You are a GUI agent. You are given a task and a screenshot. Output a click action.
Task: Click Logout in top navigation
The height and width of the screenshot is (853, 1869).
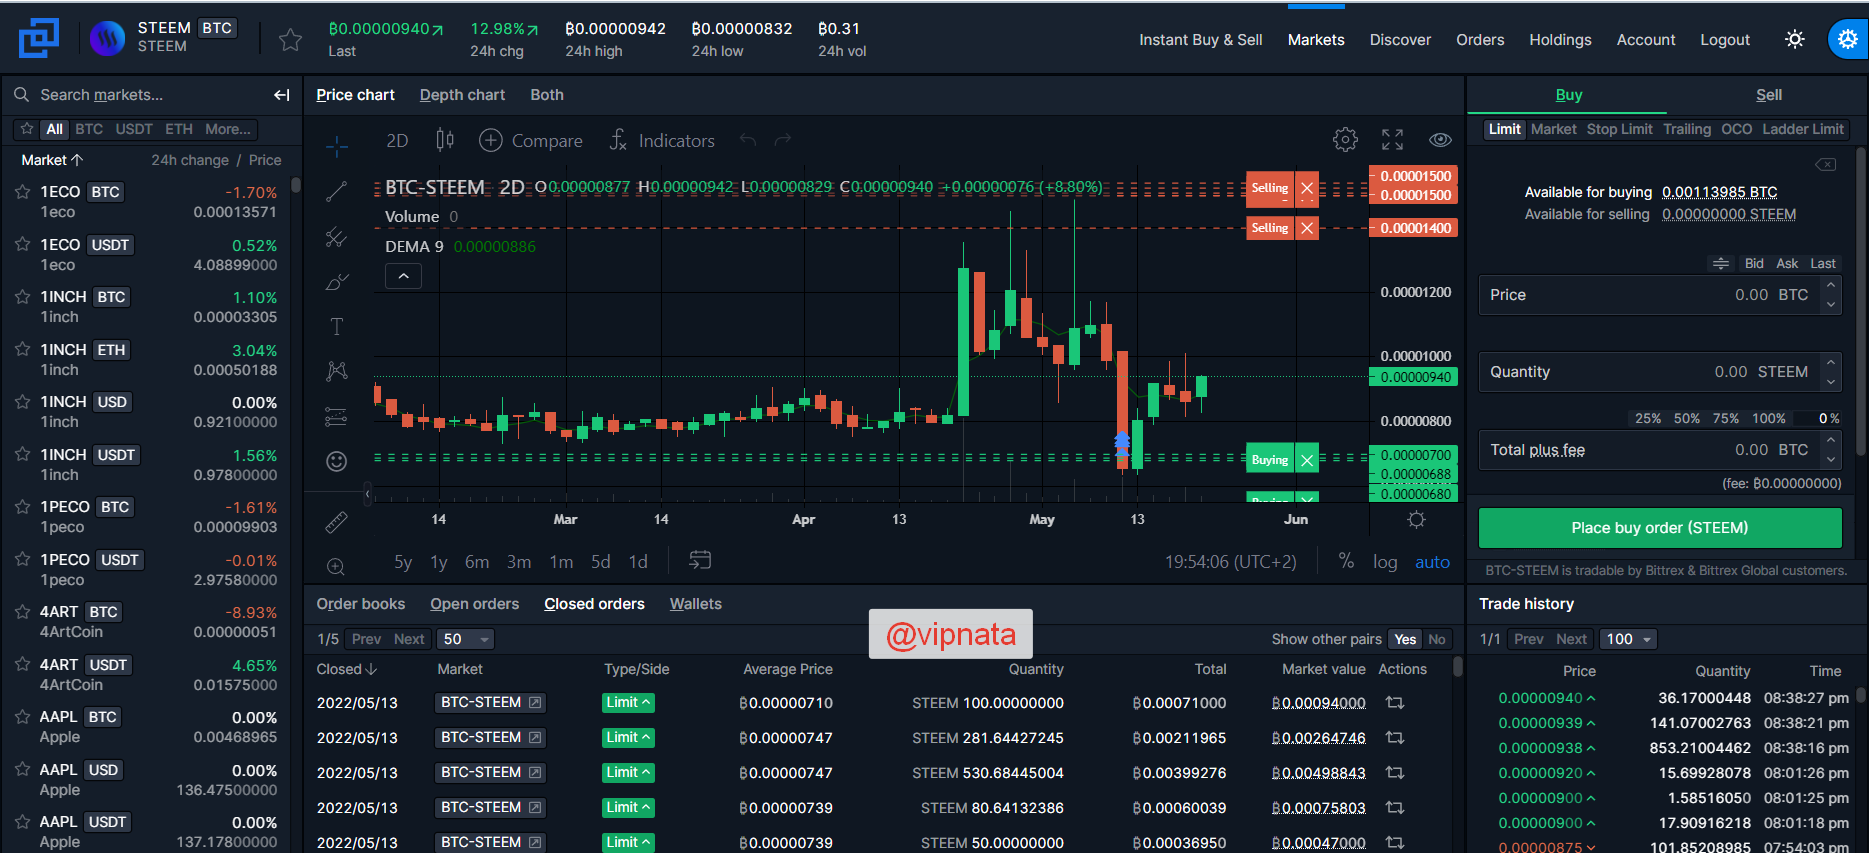1725,40
